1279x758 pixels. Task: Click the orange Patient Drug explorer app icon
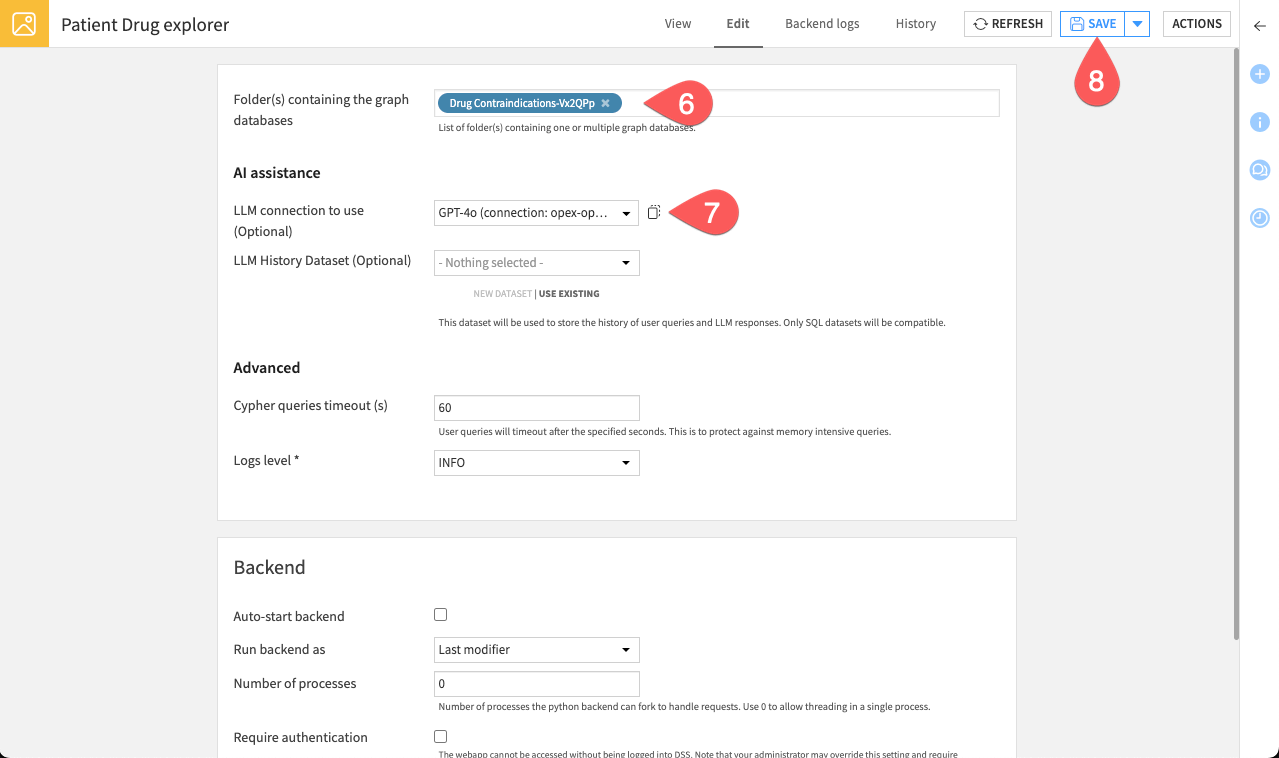(24, 23)
